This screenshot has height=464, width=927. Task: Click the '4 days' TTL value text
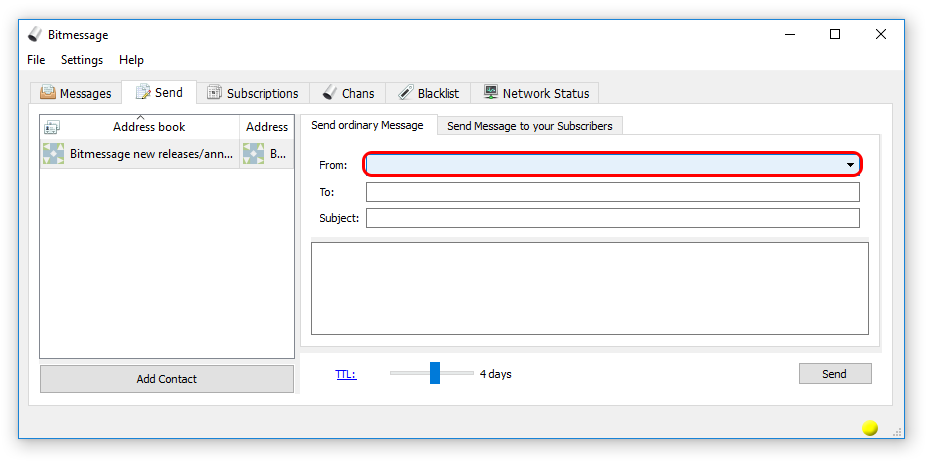(x=495, y=374)
